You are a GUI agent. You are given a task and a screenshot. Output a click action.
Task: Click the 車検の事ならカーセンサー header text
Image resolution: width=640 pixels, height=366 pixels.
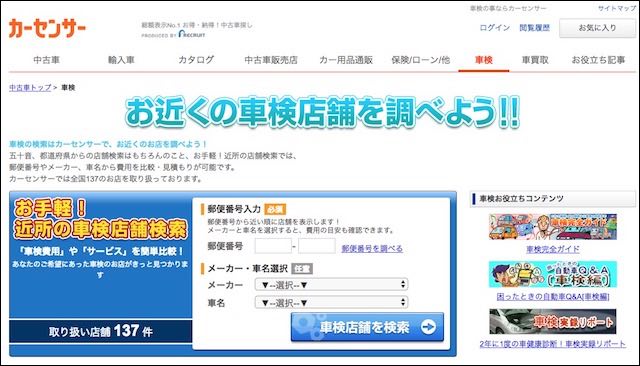click(x=508, y=8)
